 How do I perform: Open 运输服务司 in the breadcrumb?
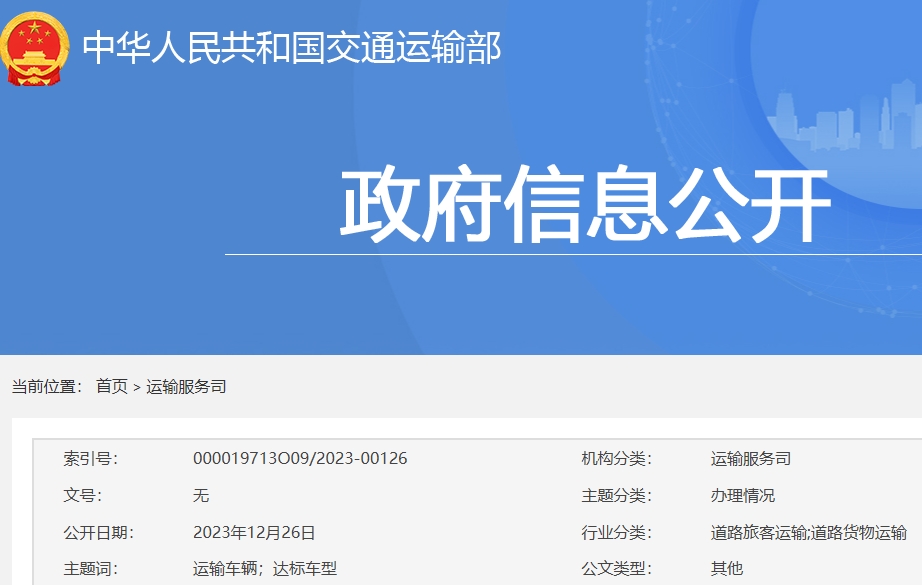point(186,386)
